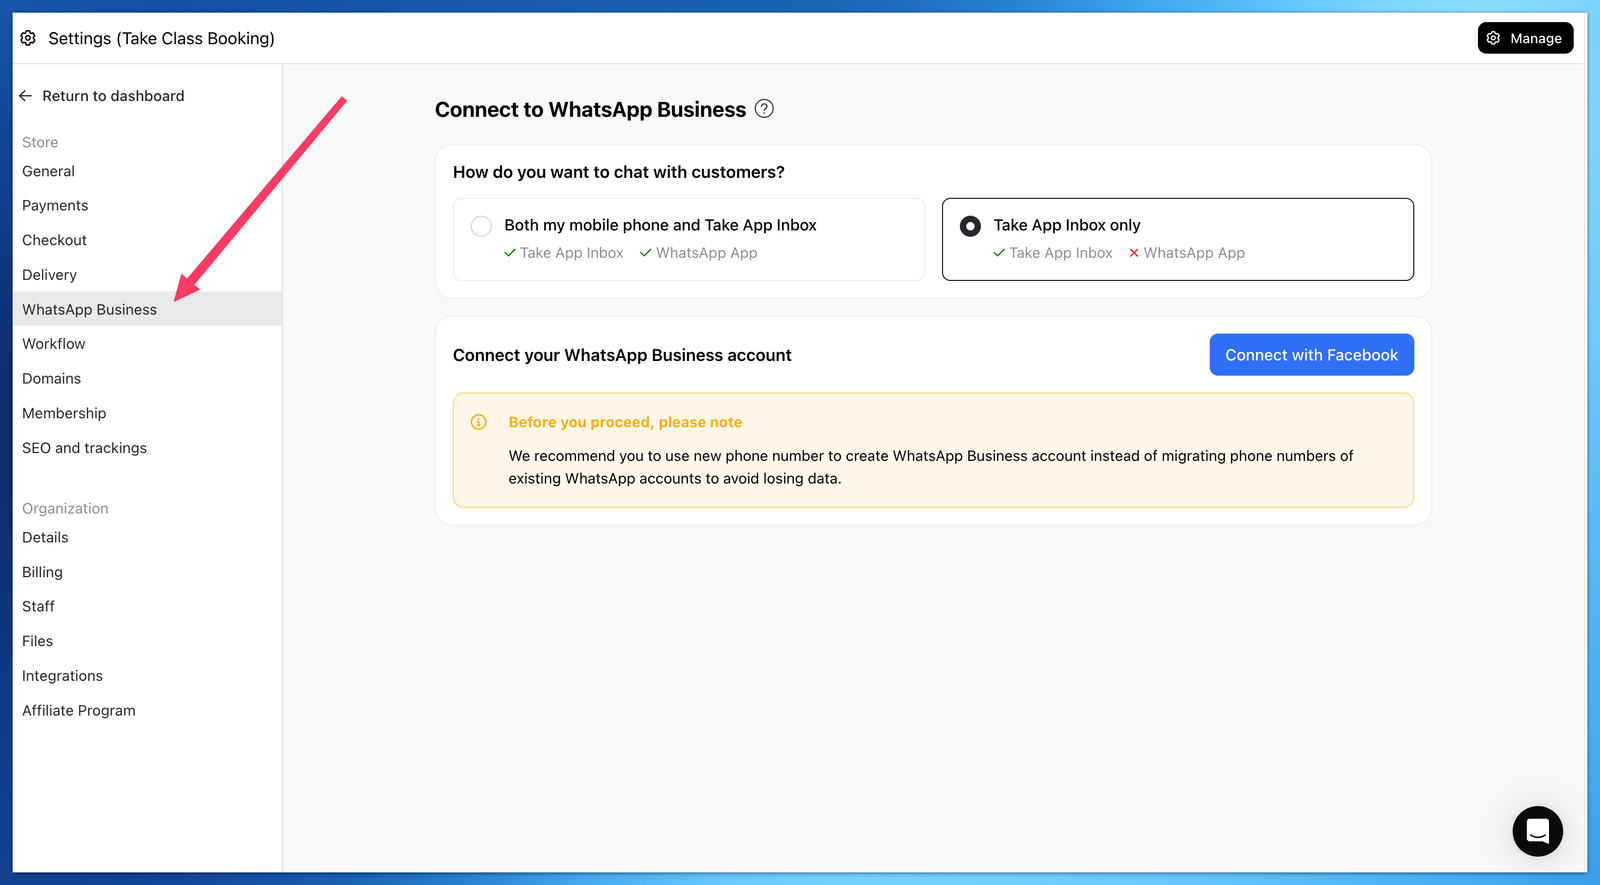
Task: Click the 'Store' section label
Action: tap(40, 142)
